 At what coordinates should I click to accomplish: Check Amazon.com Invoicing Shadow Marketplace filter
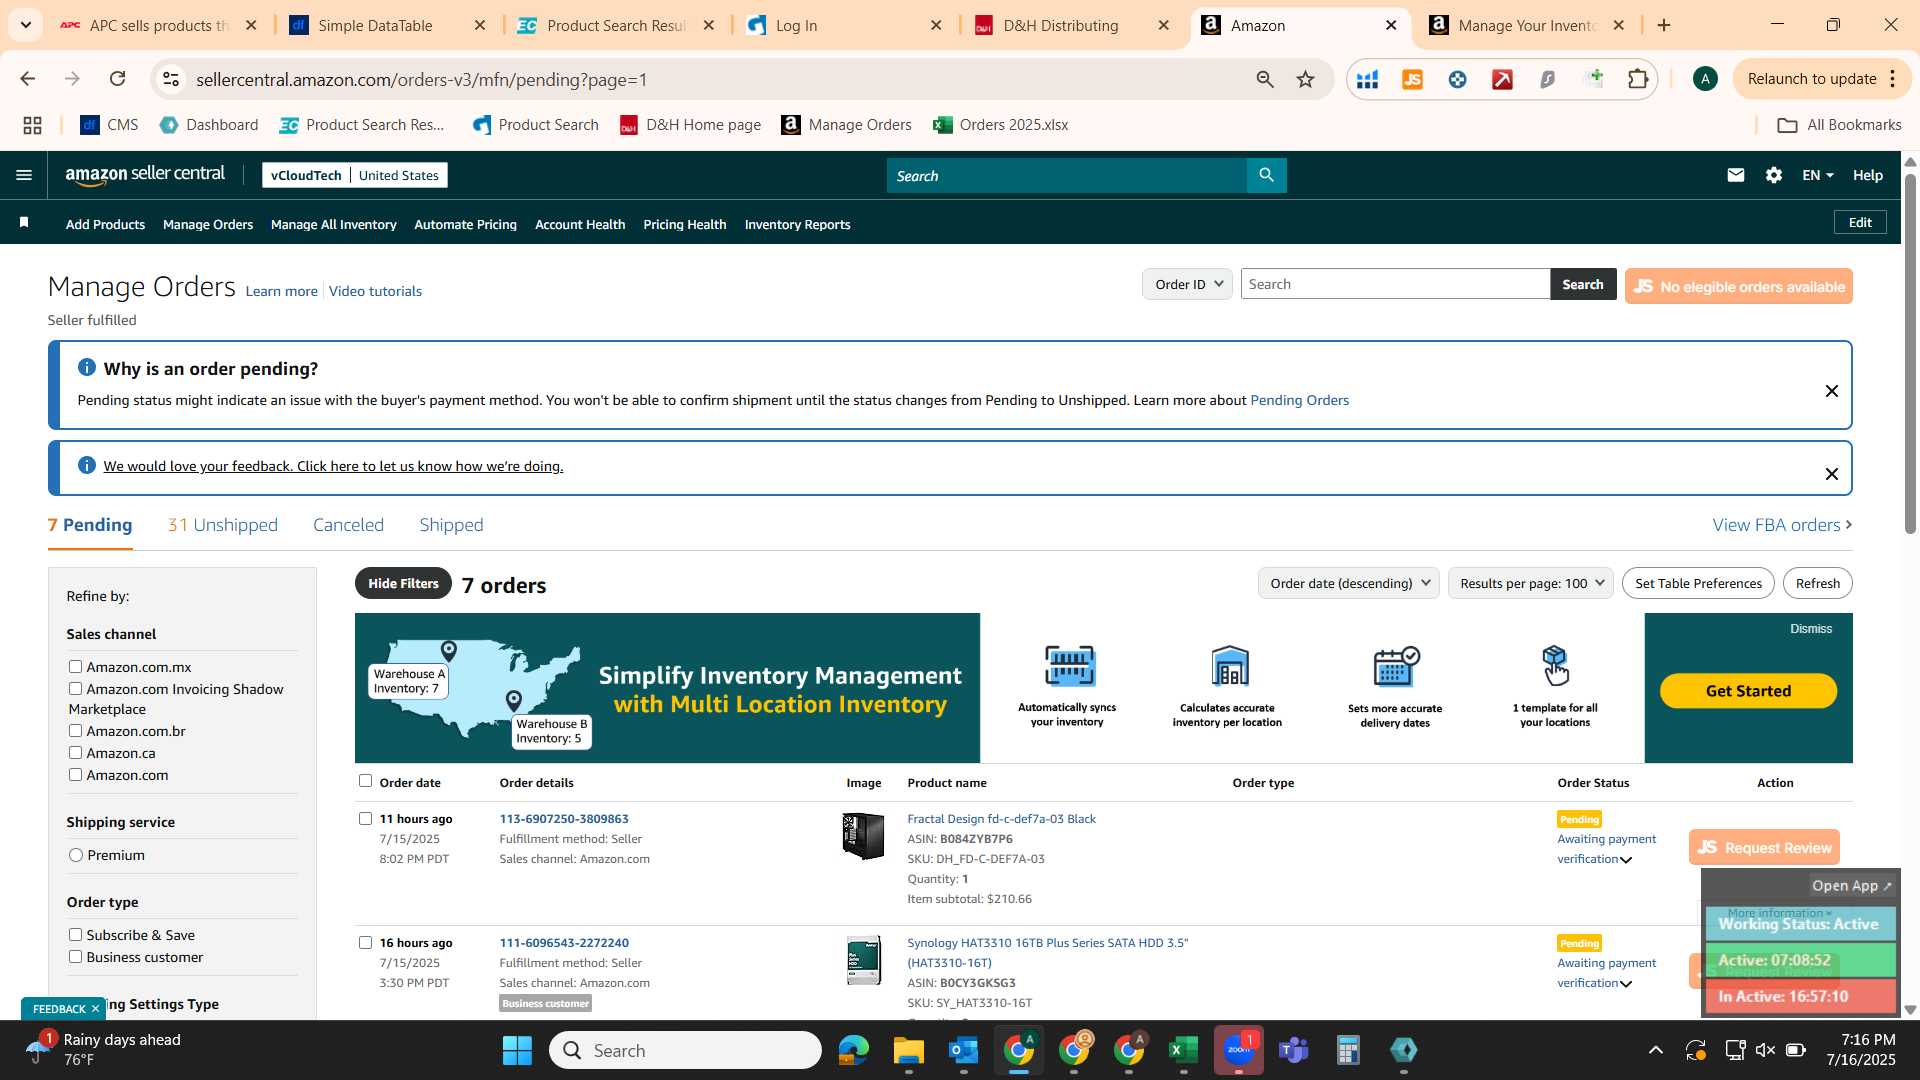(x=75, y=688)
